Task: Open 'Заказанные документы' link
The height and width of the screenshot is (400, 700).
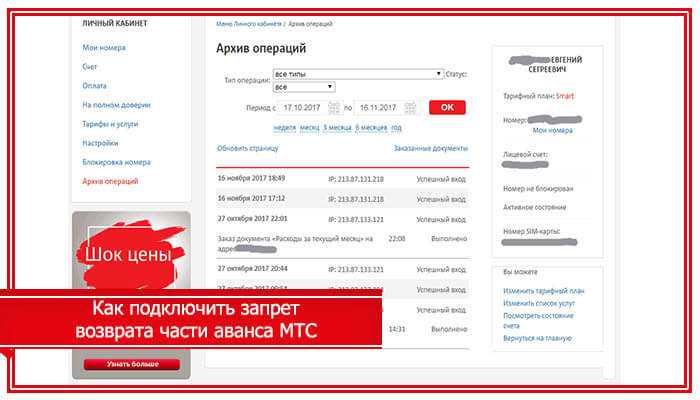Action: point(430,148)
